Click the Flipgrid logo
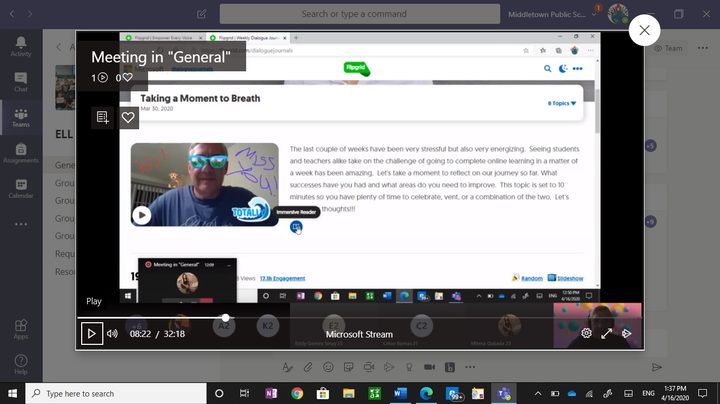This screenshot has width=720, height=404. [357, 69]
